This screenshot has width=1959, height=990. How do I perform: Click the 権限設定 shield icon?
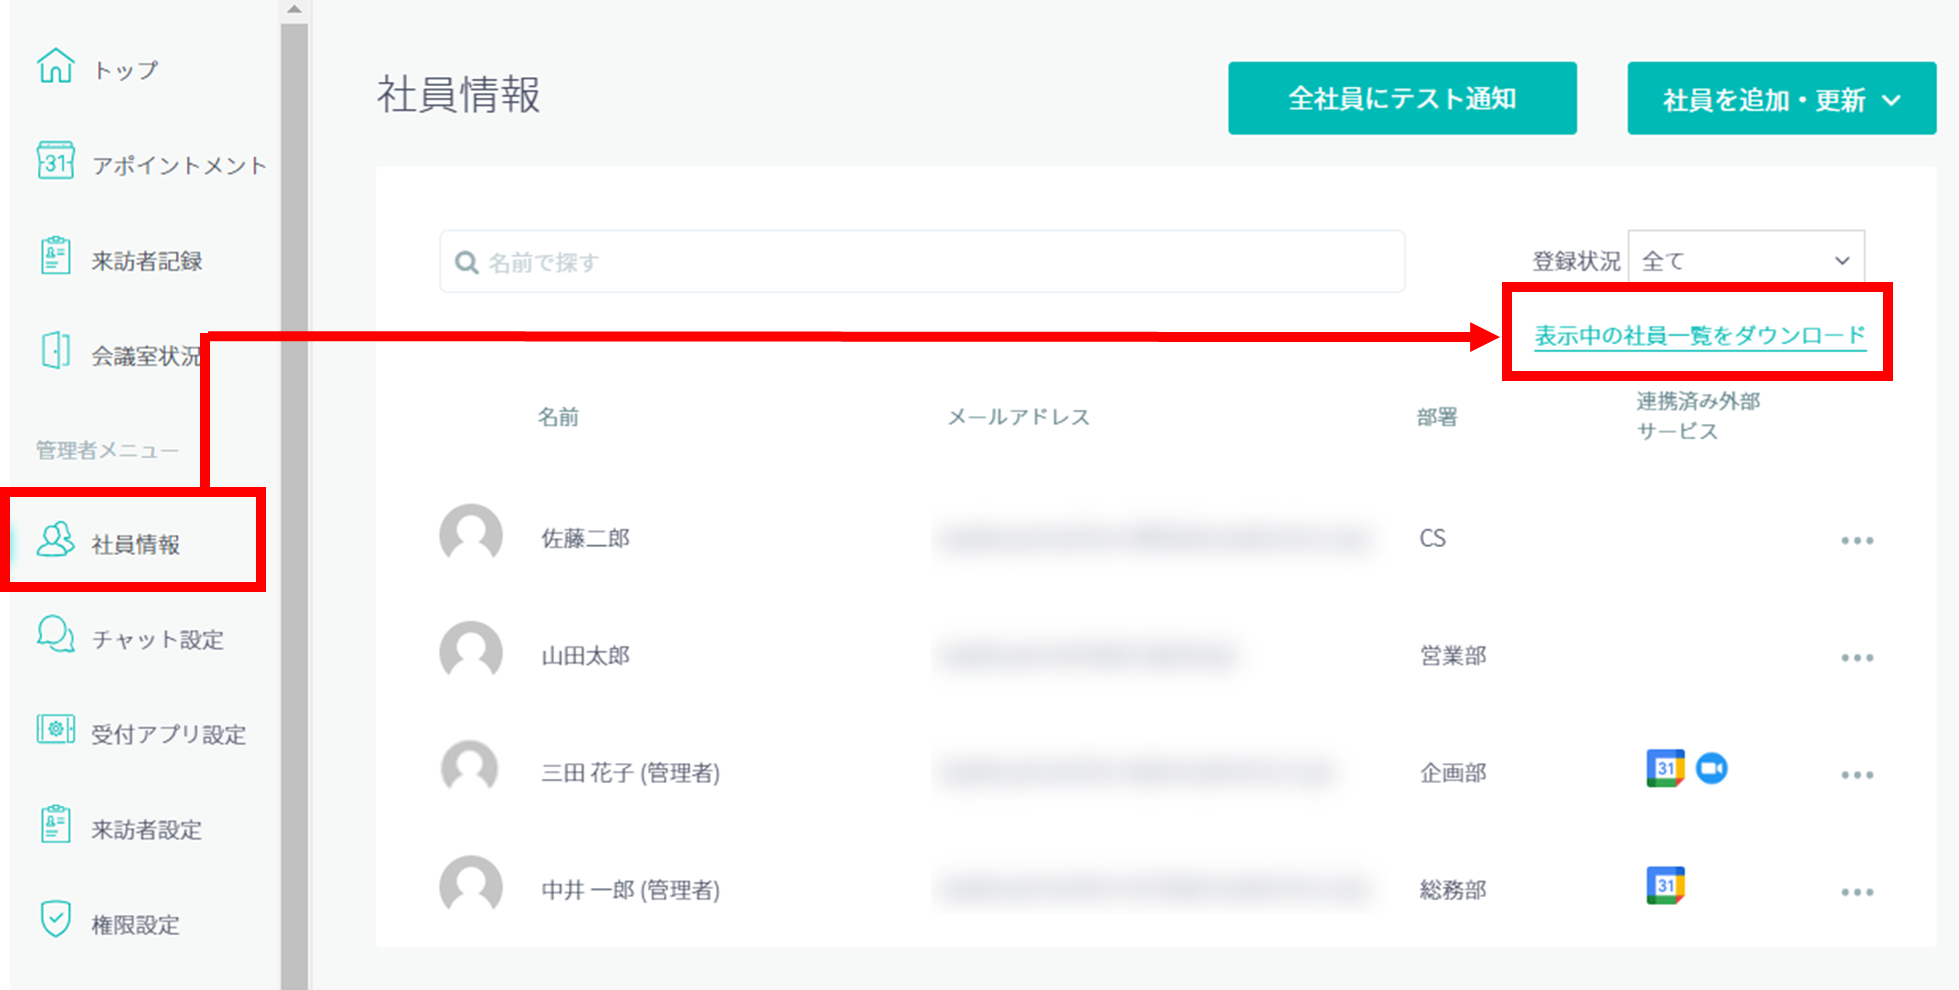55,920
